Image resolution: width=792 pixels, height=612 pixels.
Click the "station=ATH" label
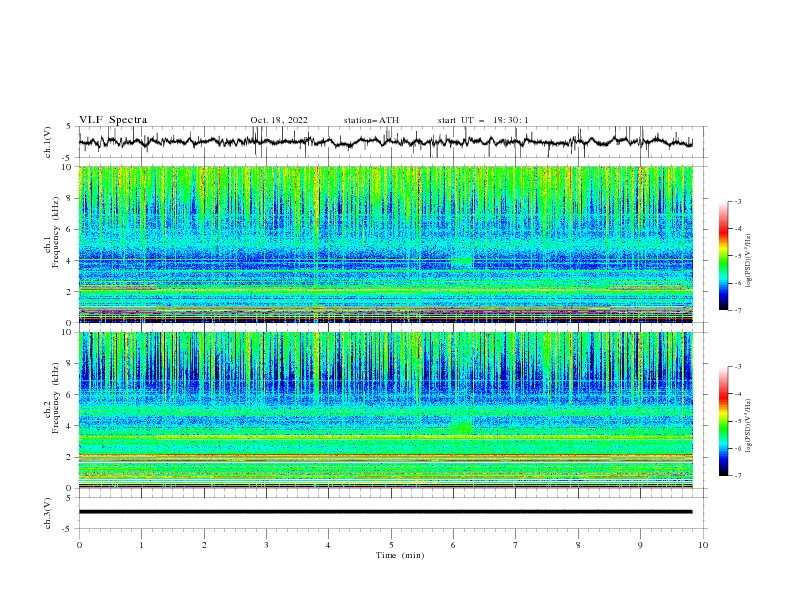(371, 120)
